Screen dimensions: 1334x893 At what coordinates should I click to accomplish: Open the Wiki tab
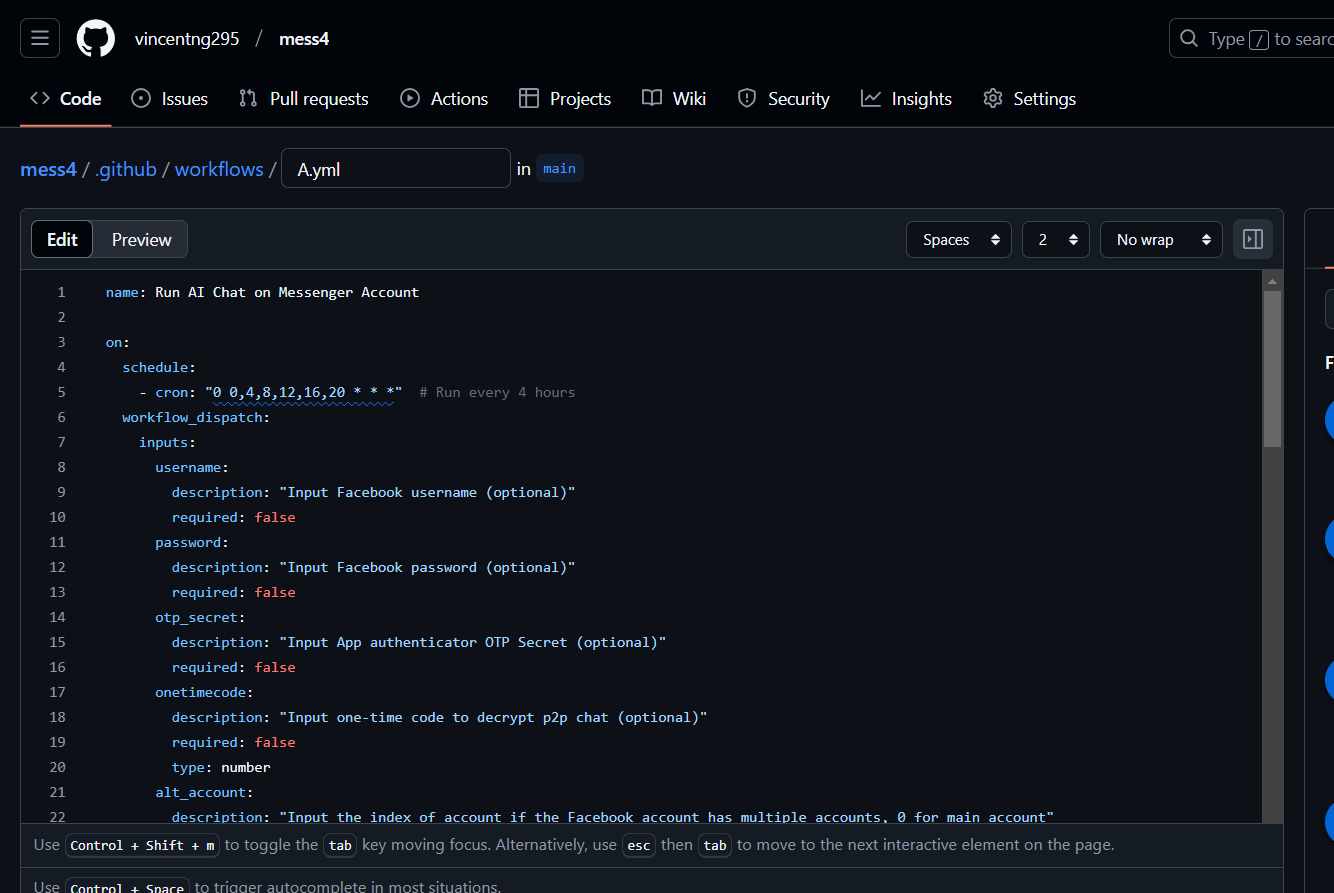click(674, 98)
